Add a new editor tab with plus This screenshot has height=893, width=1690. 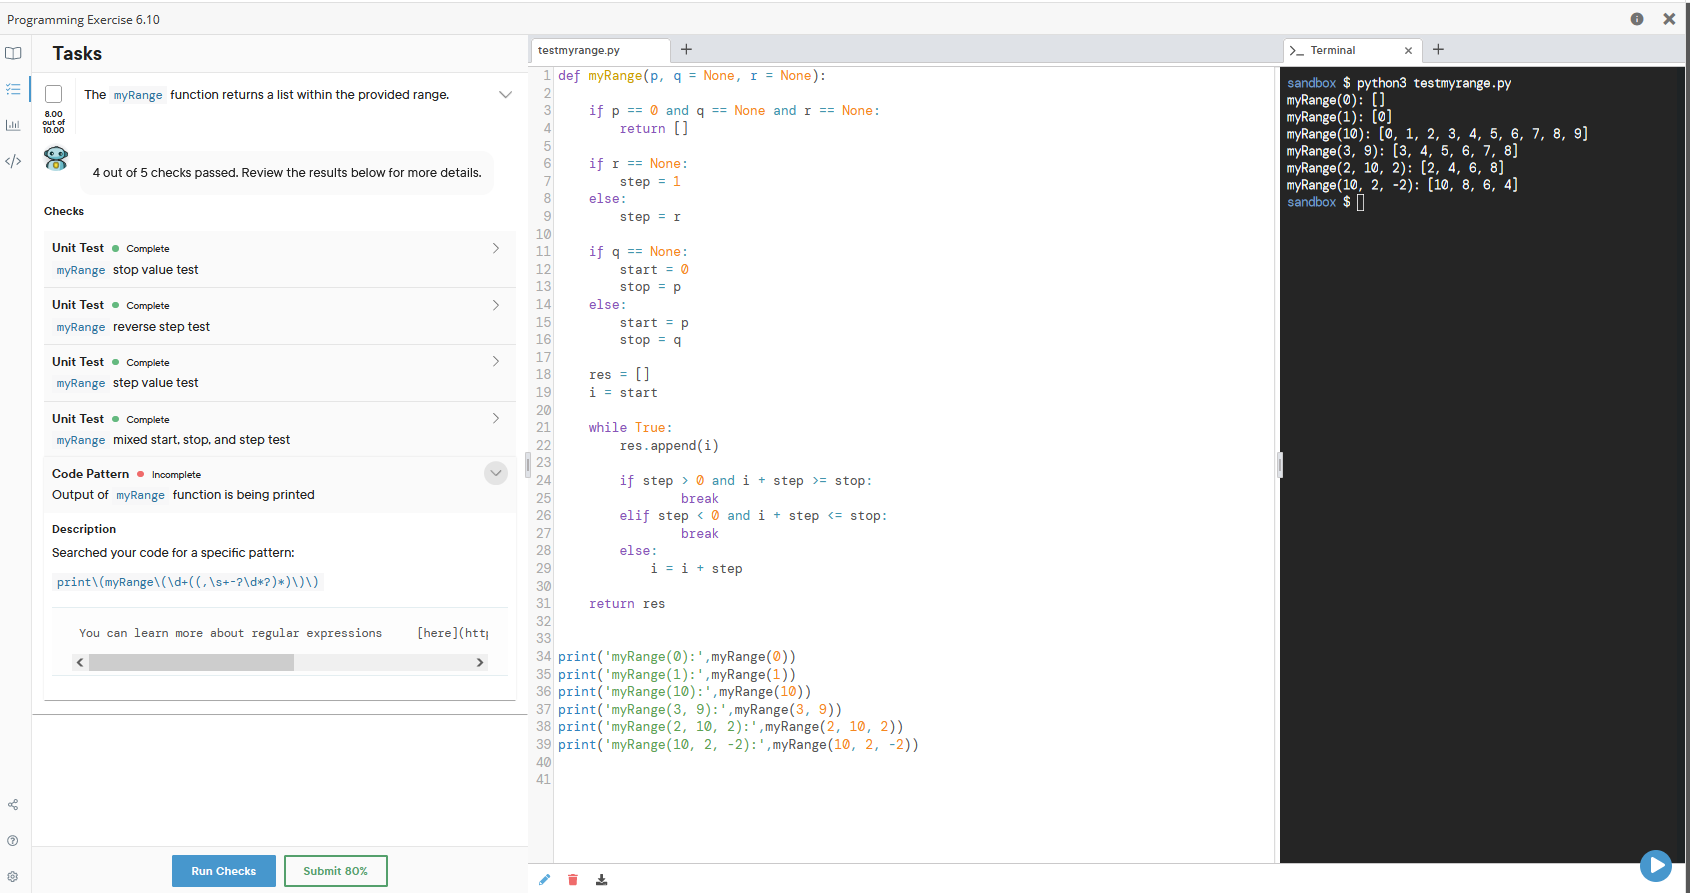pyautogui.click(x=686, y=50)
